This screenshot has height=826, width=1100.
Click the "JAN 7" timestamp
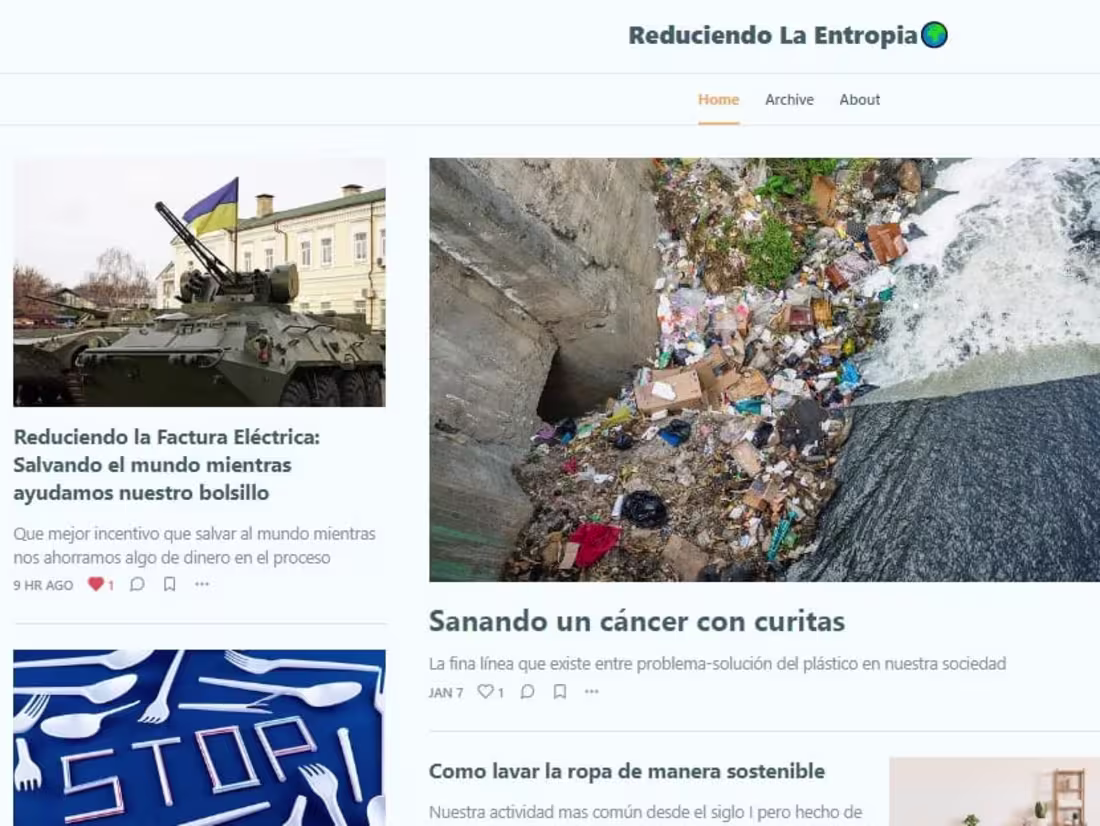pos(444,691)
